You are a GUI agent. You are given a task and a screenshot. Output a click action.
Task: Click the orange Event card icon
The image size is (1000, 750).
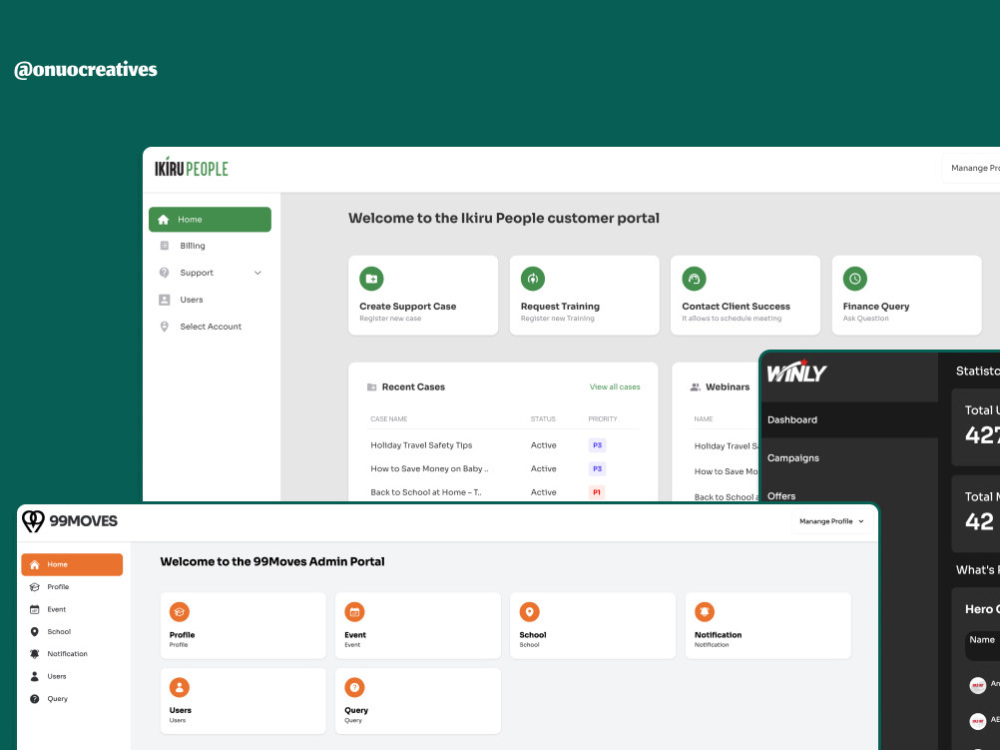[x=355, y=612]
